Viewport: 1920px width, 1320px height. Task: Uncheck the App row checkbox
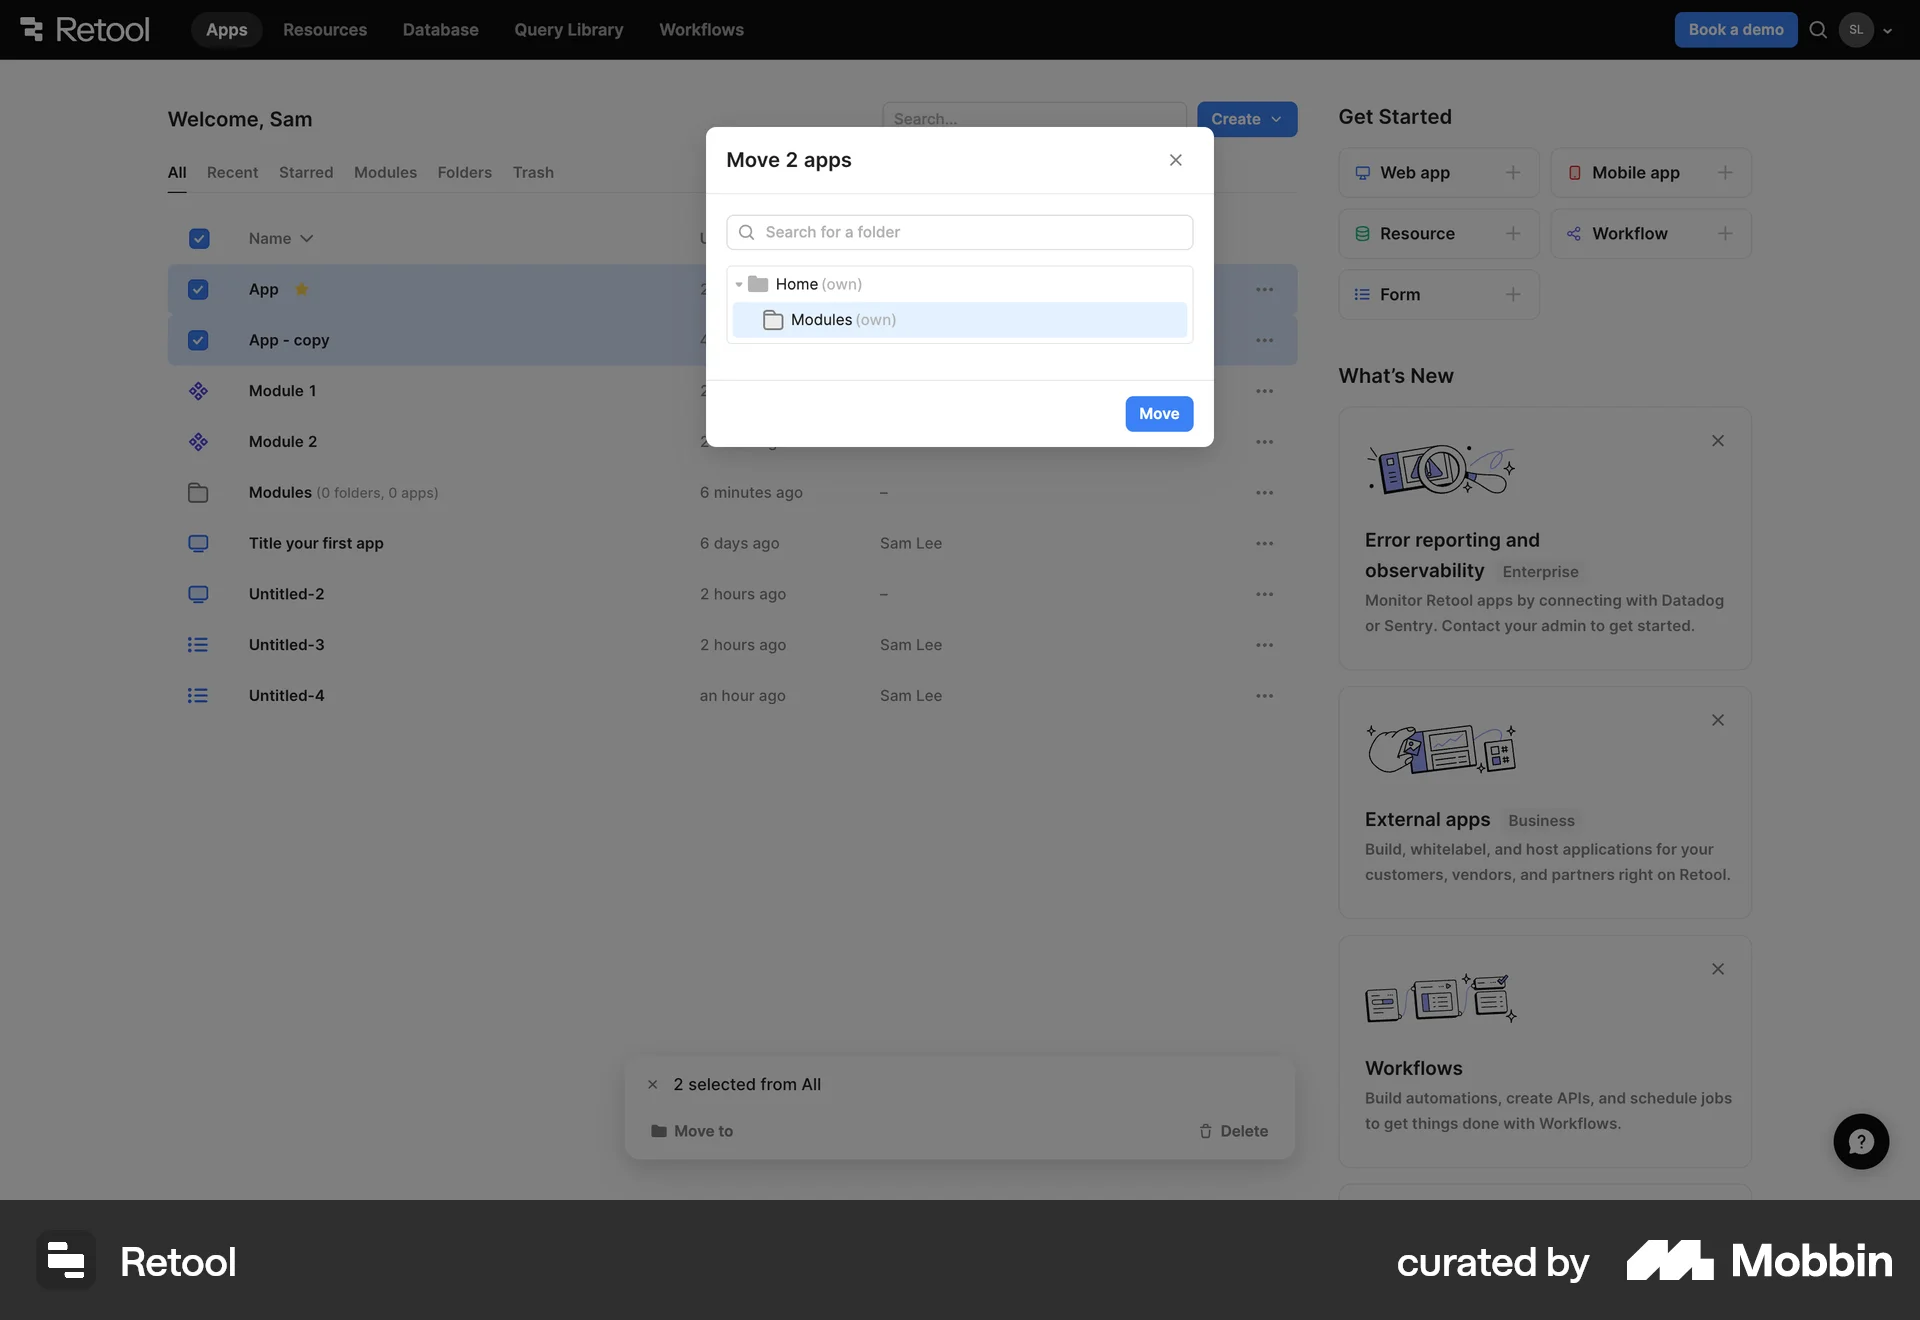click(198, 290)
